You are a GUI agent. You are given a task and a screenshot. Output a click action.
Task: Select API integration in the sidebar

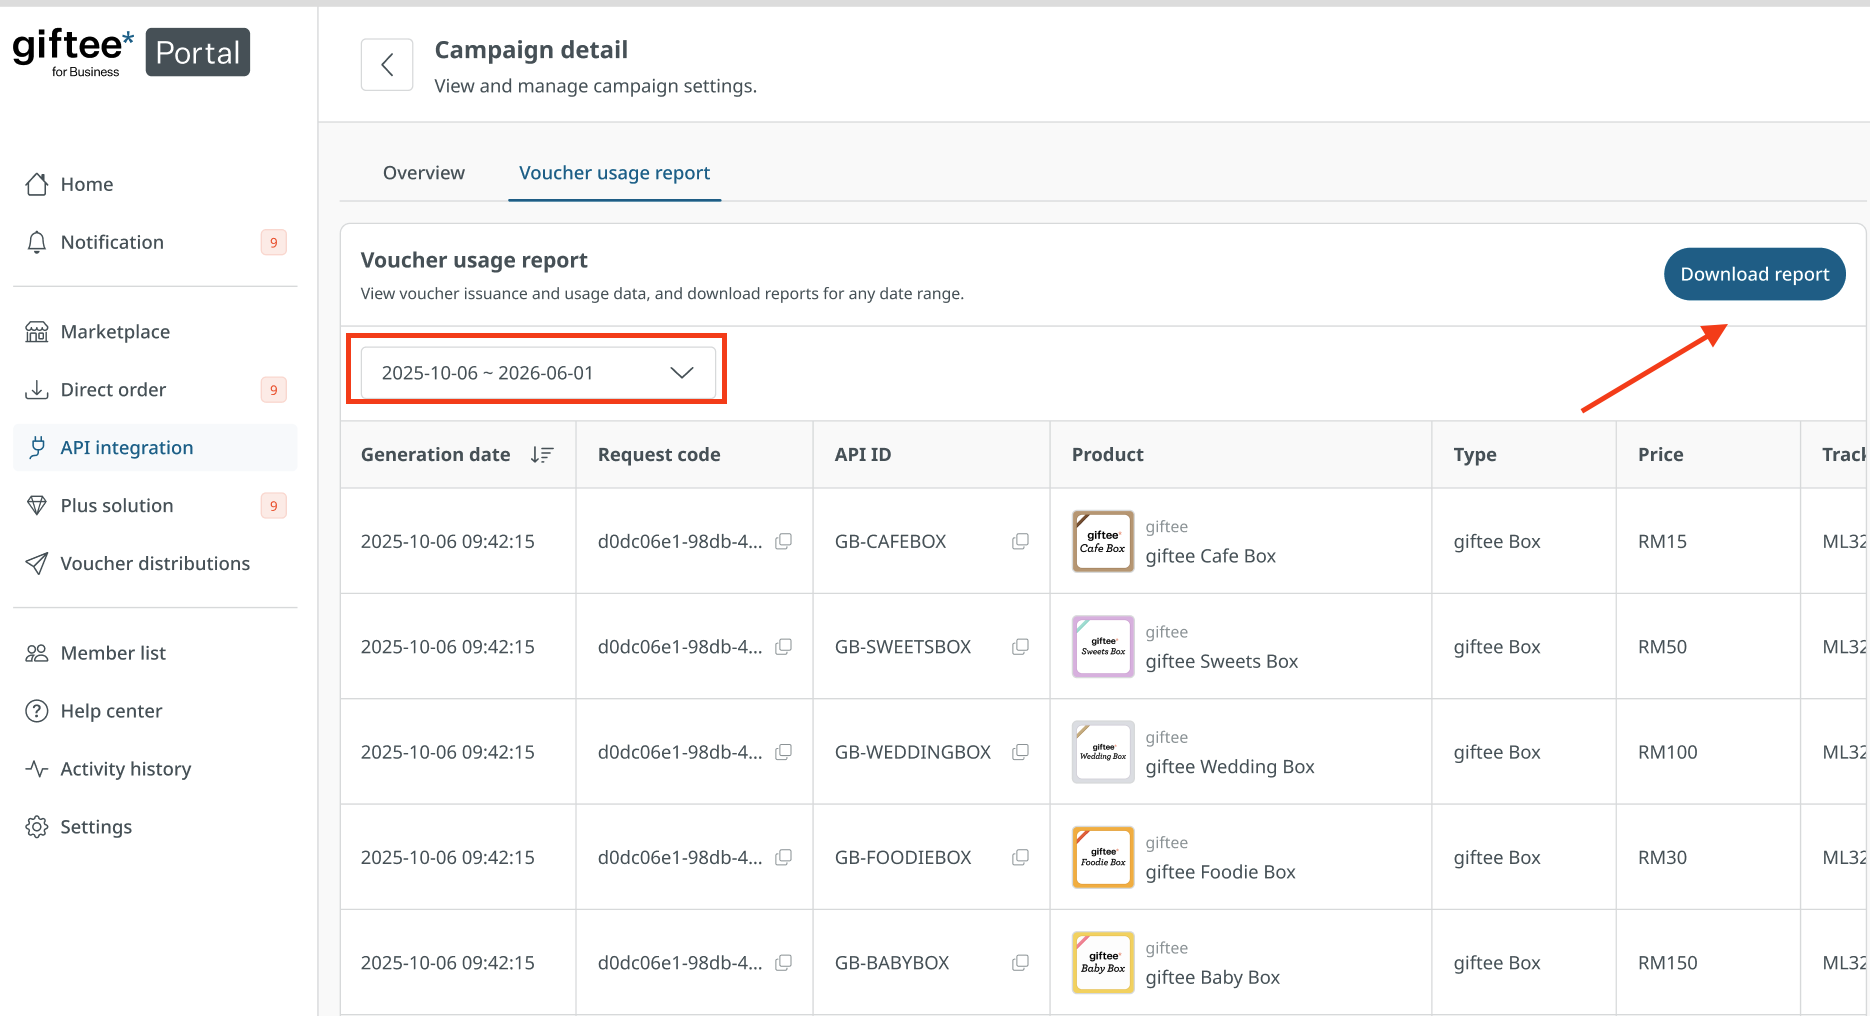(155, 448)
